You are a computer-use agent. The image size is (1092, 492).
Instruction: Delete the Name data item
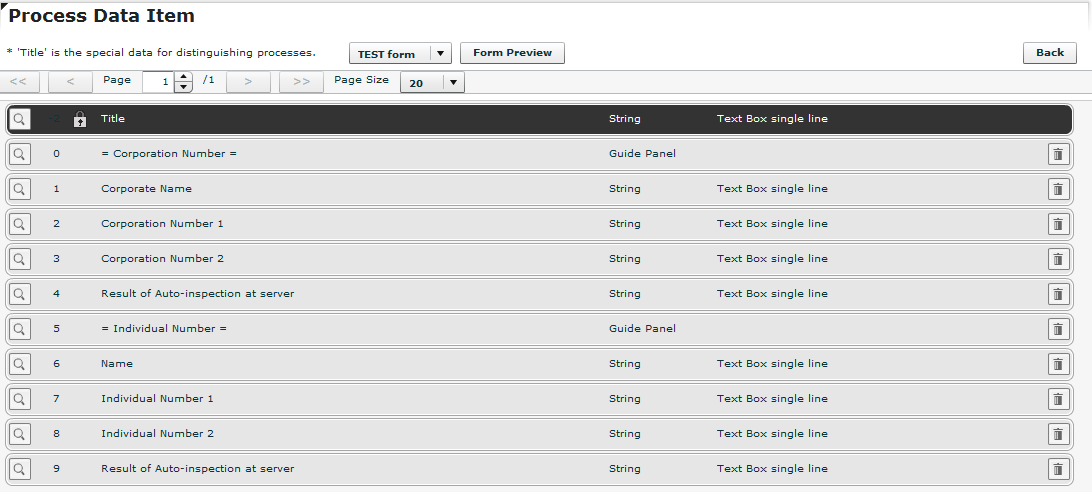pos(1058,364)
